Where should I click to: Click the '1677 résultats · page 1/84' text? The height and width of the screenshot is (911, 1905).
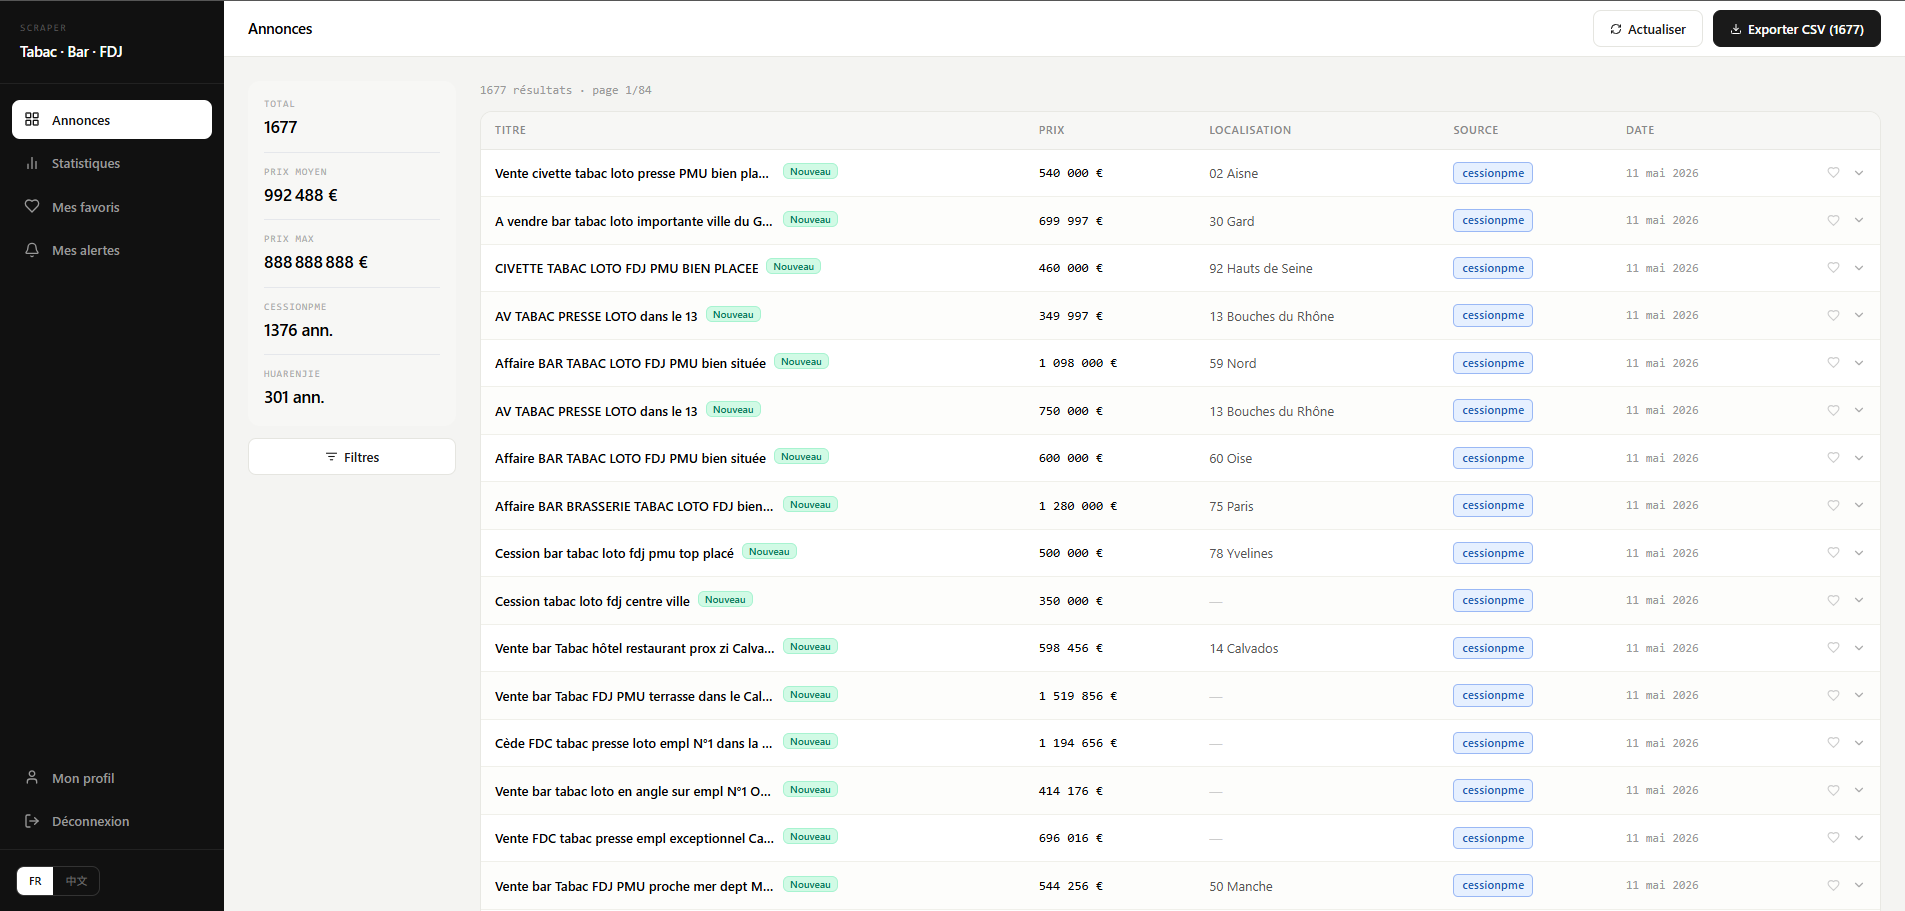(566, 90)
